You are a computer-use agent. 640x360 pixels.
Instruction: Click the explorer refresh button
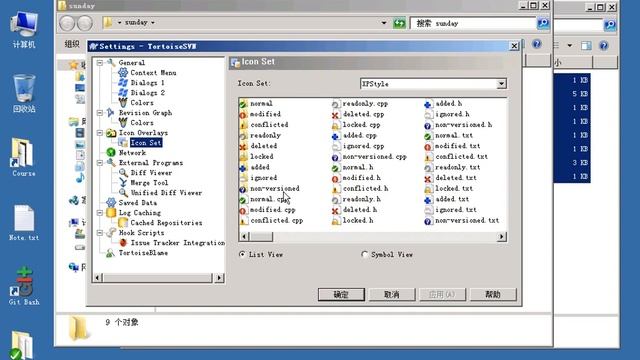coord(399,23)
